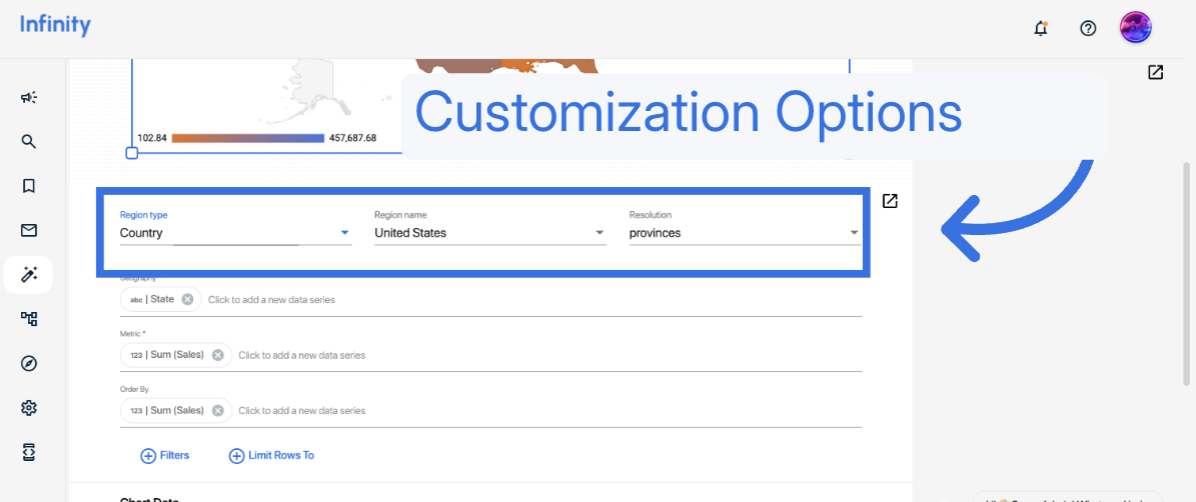The image size is (1196, 502).
Task: Expand the Region type dropdown
Action: tap(235, 233)
